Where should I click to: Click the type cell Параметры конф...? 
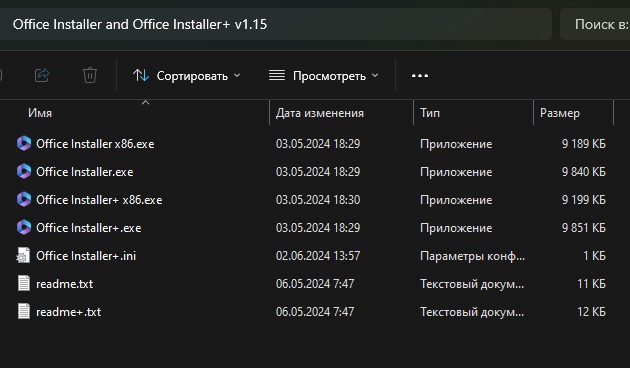[x=472, y=256]
